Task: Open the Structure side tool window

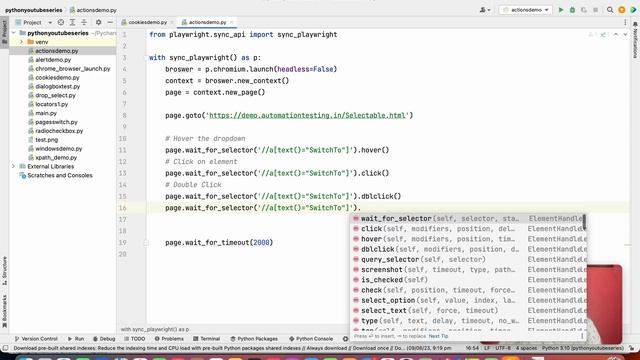Action: pyautogui.click(x=4, y=271)
